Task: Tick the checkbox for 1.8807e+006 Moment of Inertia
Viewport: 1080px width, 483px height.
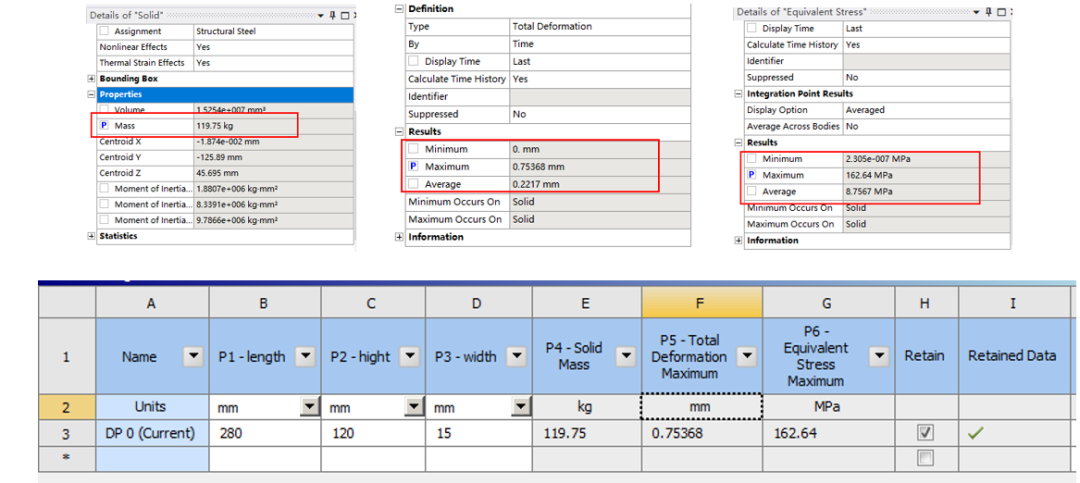Action: 104,188
